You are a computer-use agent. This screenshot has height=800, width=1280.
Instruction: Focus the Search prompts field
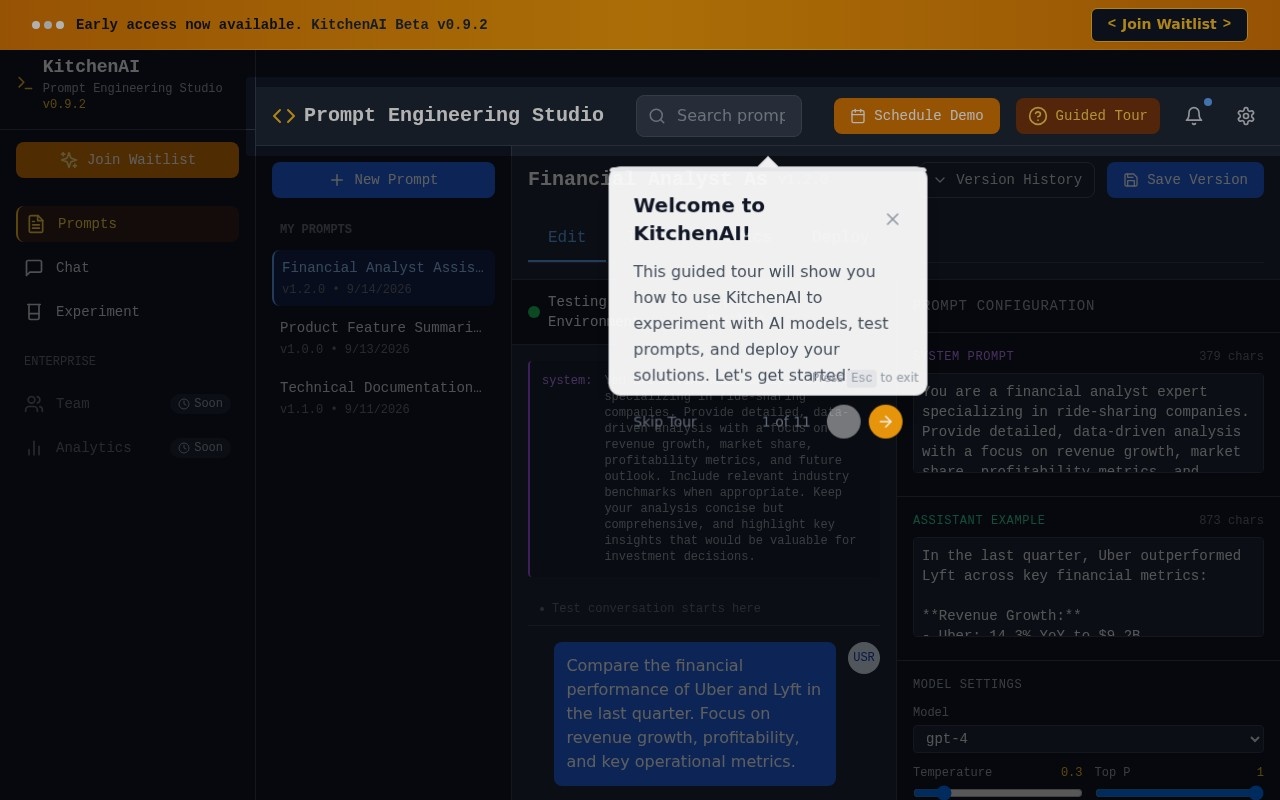tap(719, 116)
